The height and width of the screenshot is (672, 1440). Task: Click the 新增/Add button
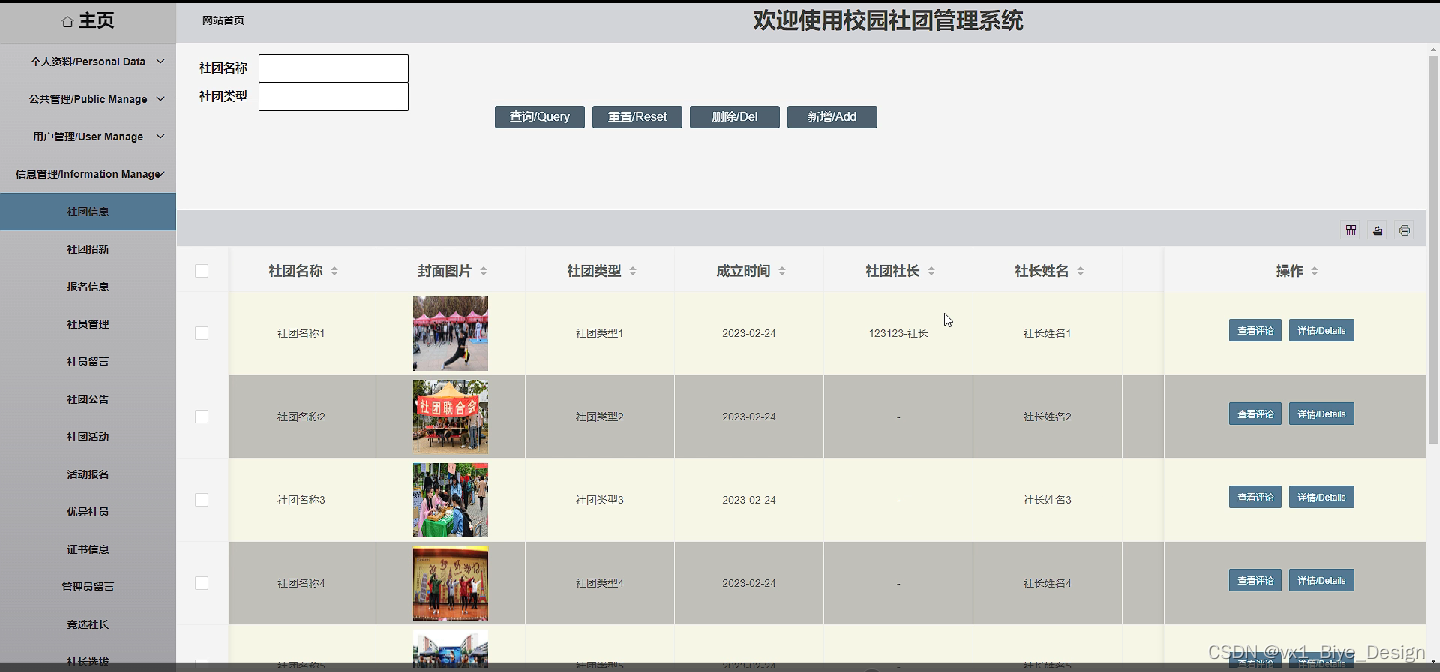point(832,117)
